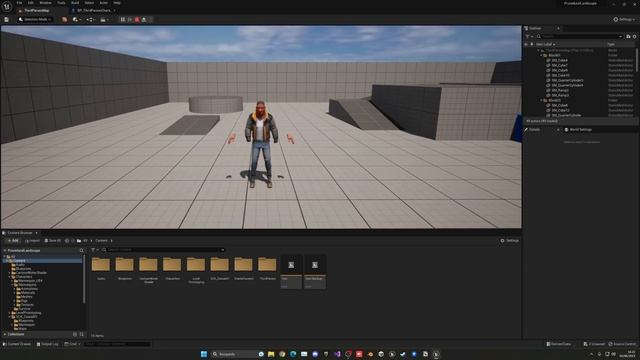
Task: Click the Unreal Engine logo icon
Action: pos(7,6)
